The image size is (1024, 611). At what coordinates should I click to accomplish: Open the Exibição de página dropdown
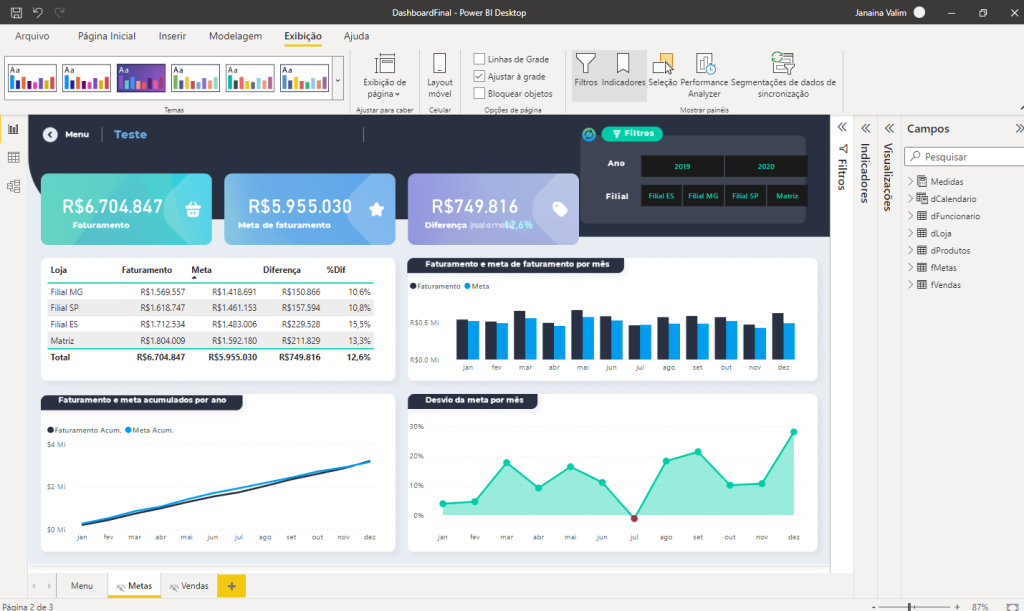384,75
